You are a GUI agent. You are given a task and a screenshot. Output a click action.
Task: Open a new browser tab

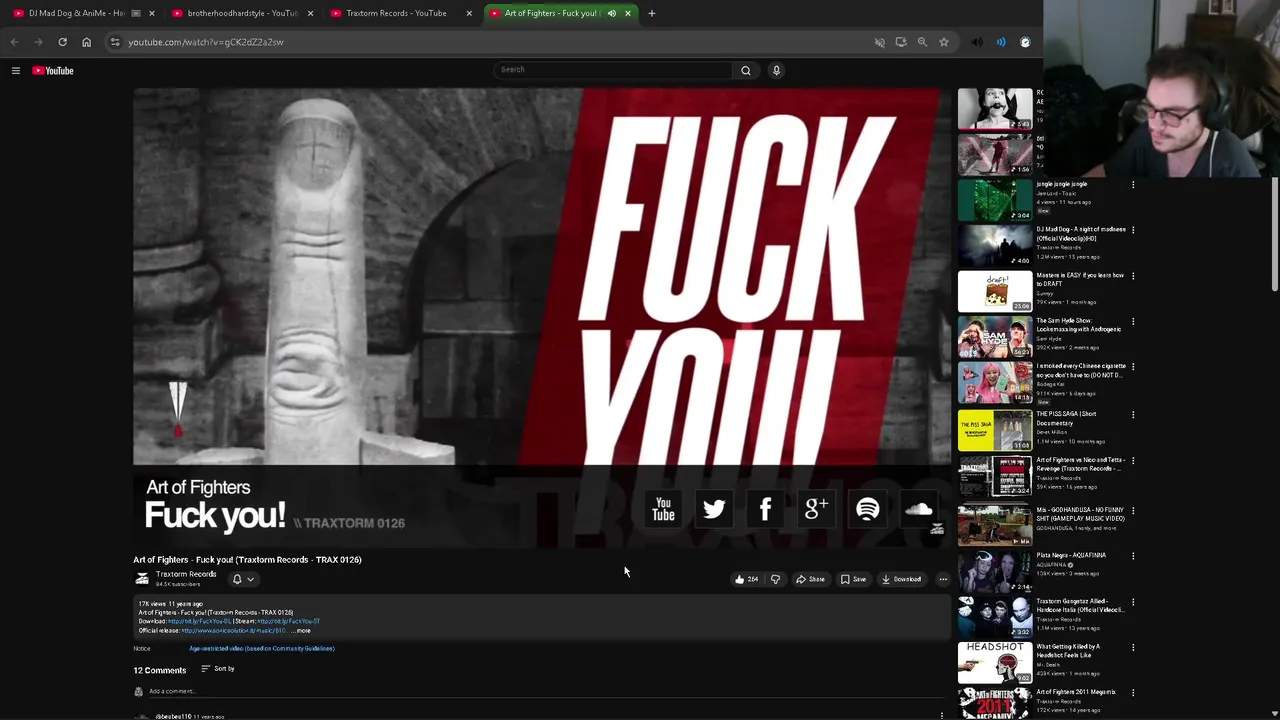(x=651, y=13)
